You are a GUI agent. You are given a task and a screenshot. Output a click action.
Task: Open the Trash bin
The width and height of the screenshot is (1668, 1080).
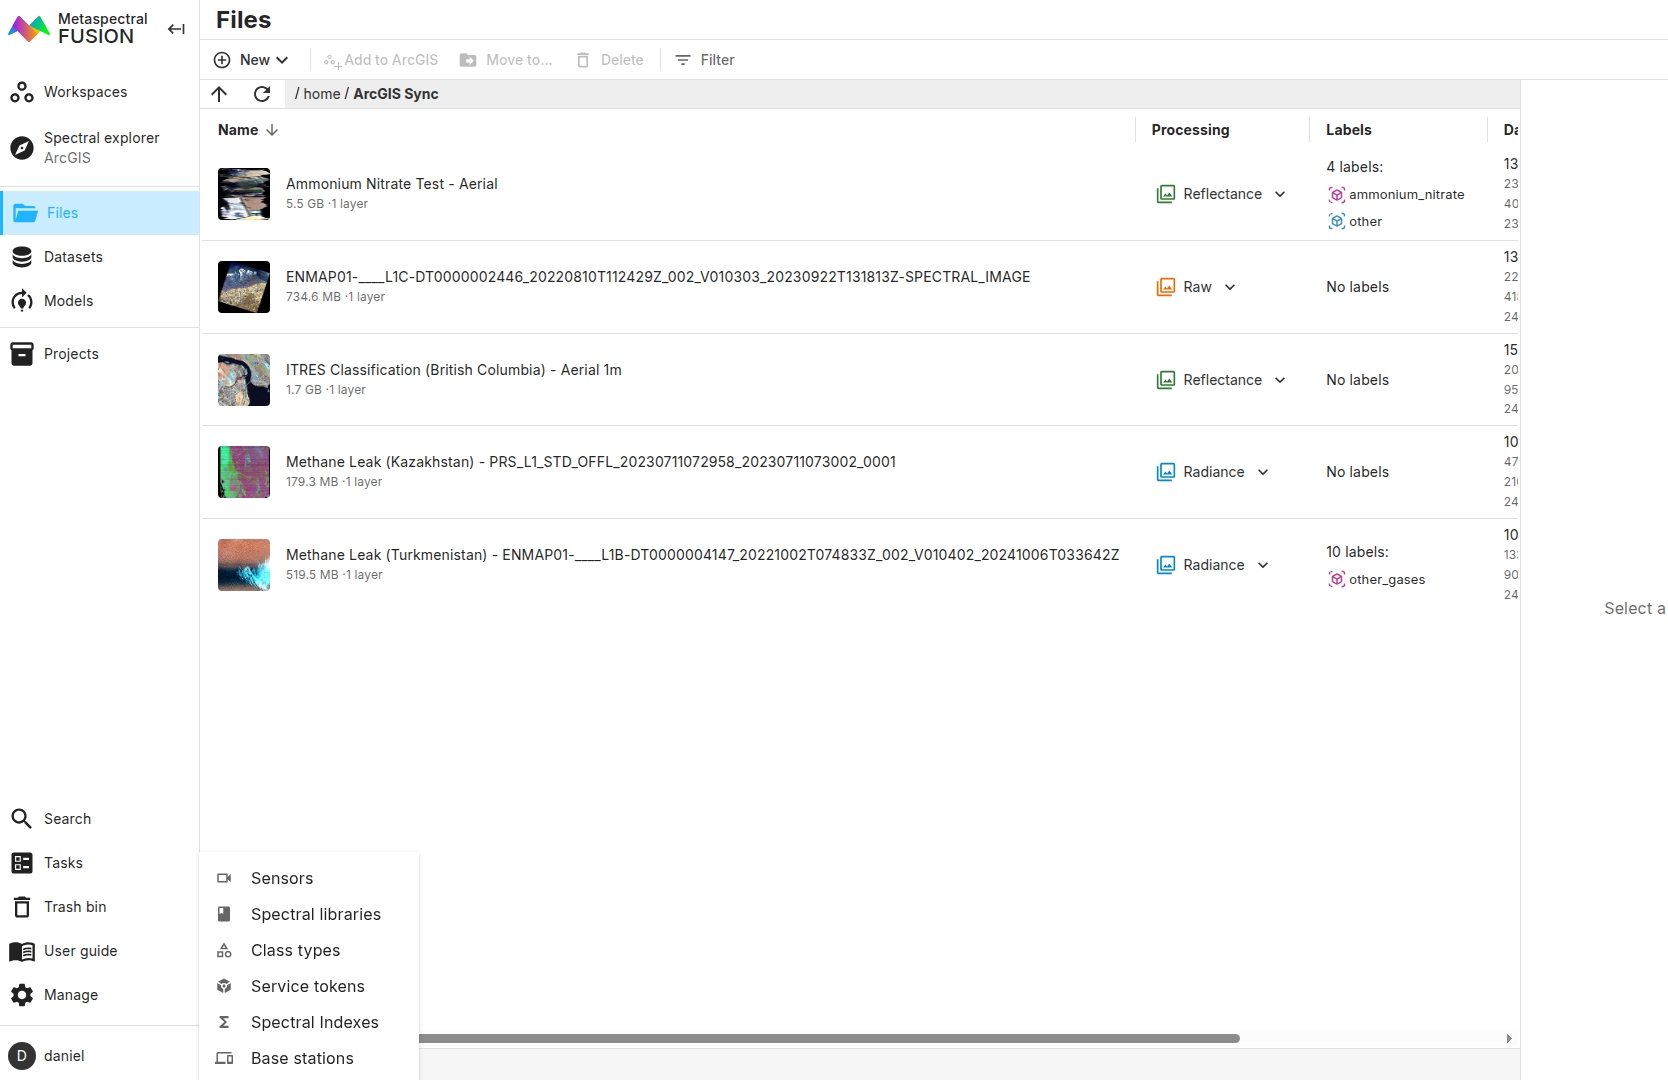(x=74, y=907)
